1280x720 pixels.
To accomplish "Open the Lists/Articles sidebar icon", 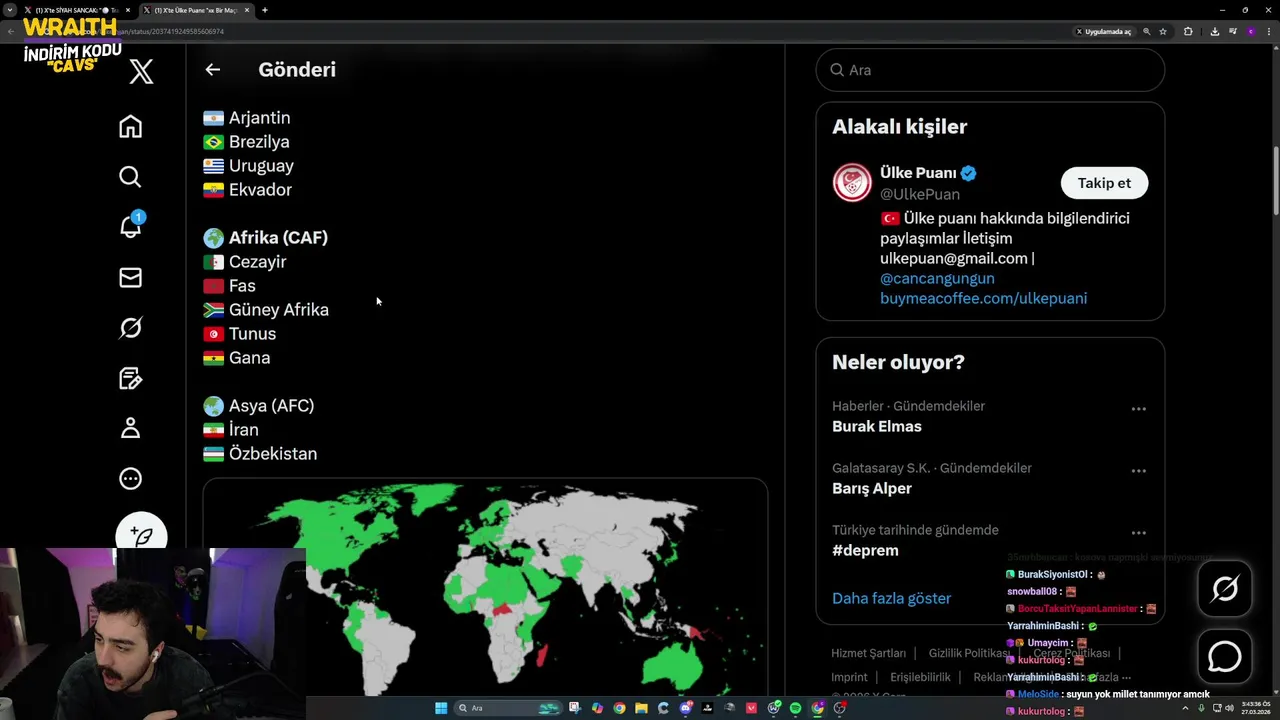I will click(x=130, y=378).
